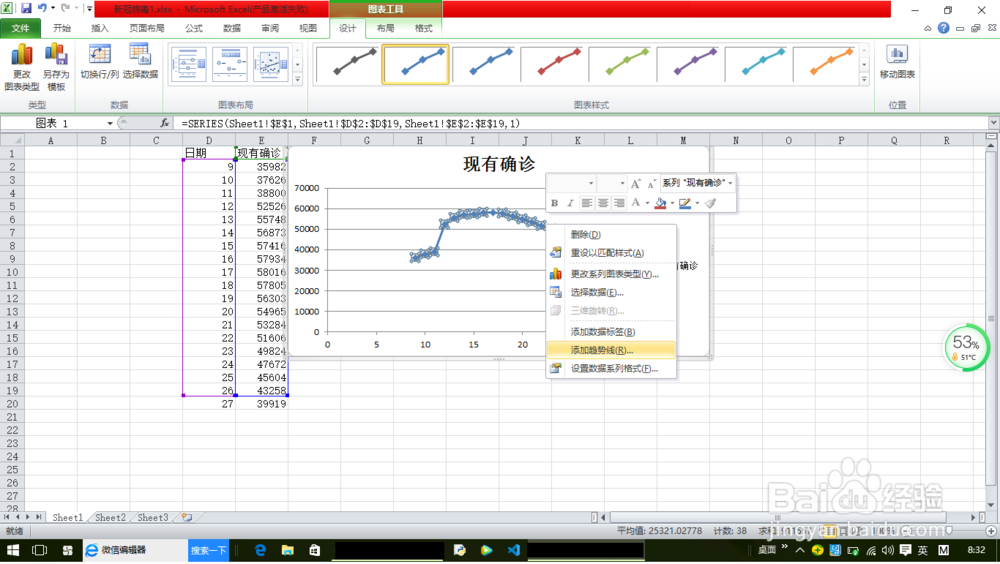Choose Select Data in context menu
Viewport: 1000px width, 564px height.
[x=611, y=292]
